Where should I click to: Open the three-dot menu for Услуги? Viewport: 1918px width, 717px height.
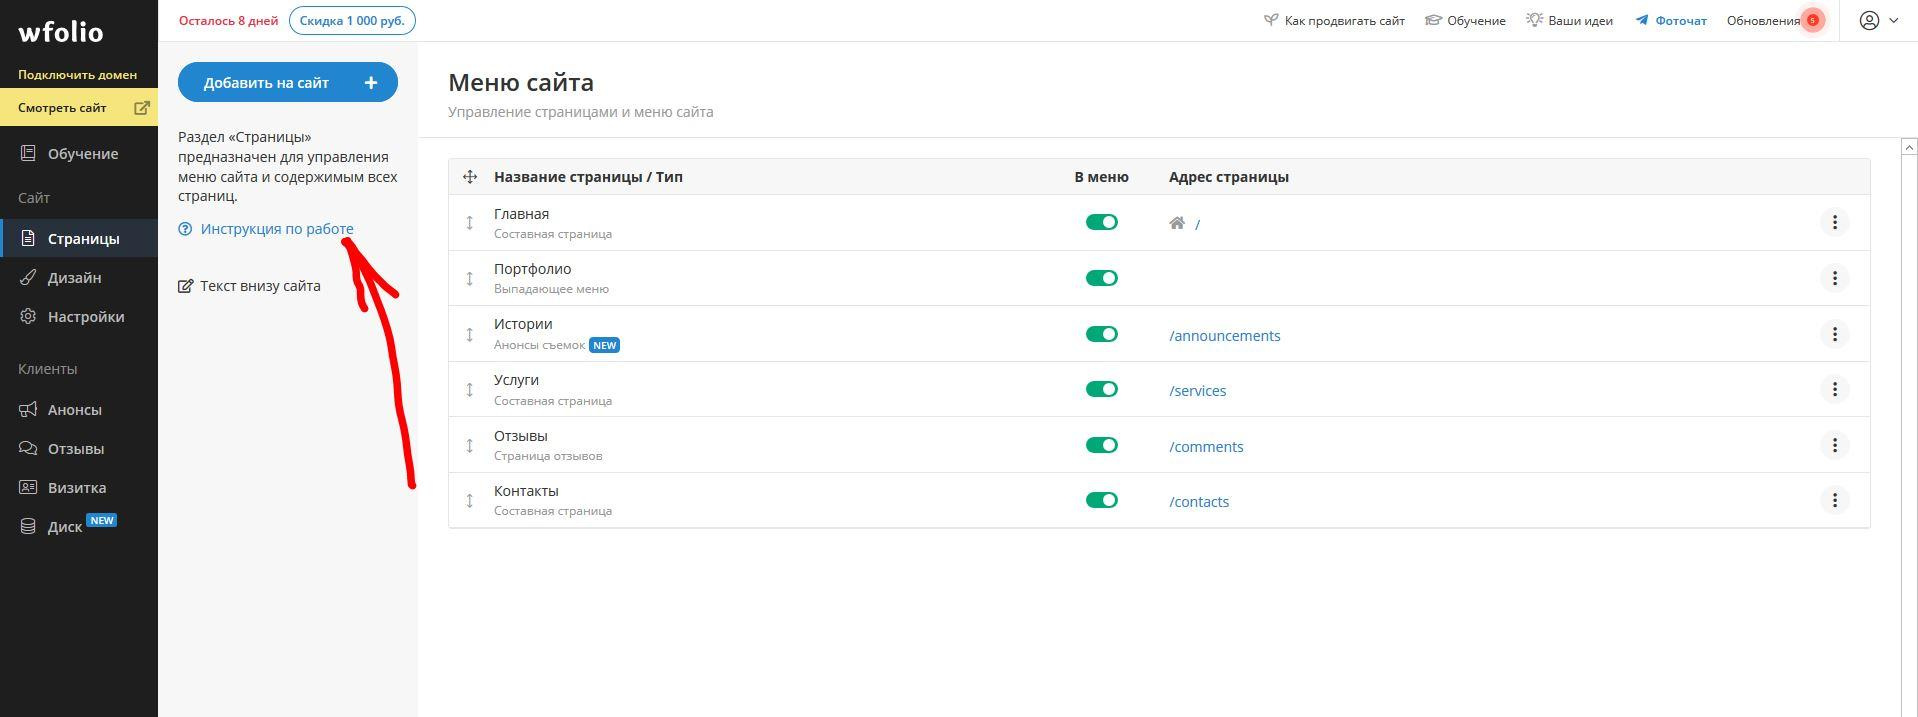[1834, 389]
